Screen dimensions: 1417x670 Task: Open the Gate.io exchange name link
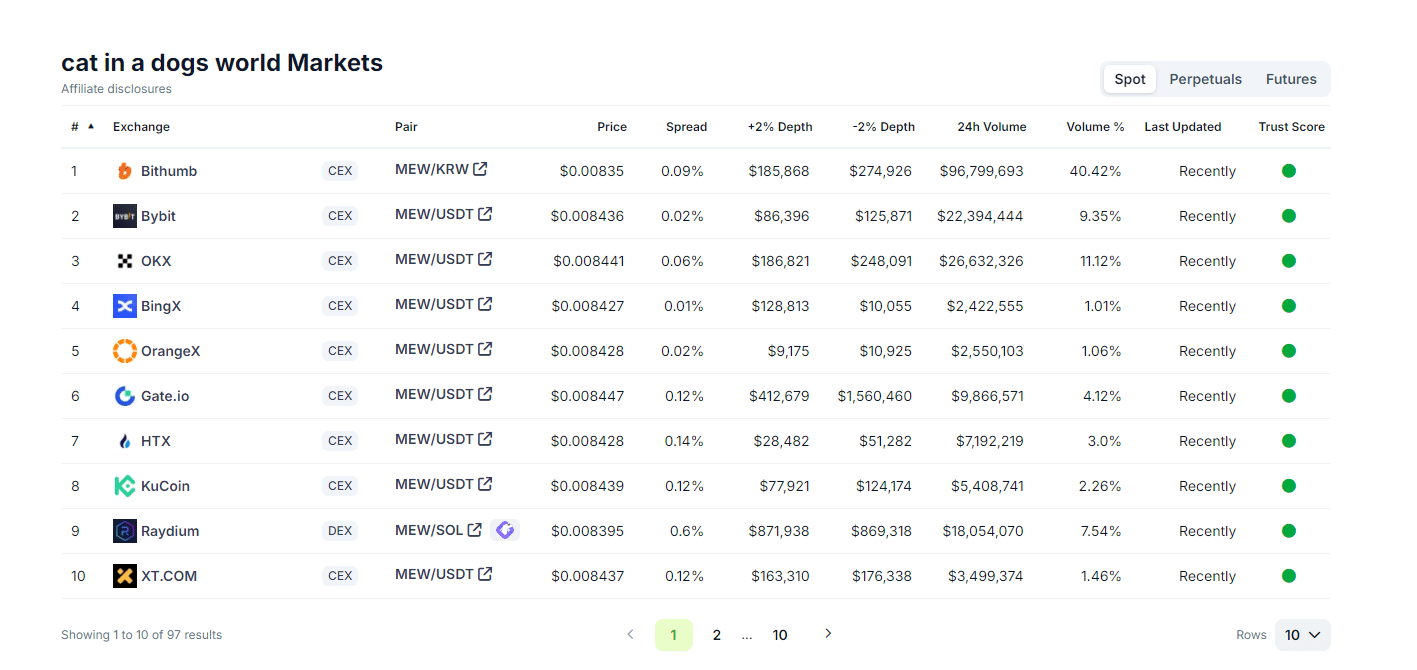coord(165,396)
